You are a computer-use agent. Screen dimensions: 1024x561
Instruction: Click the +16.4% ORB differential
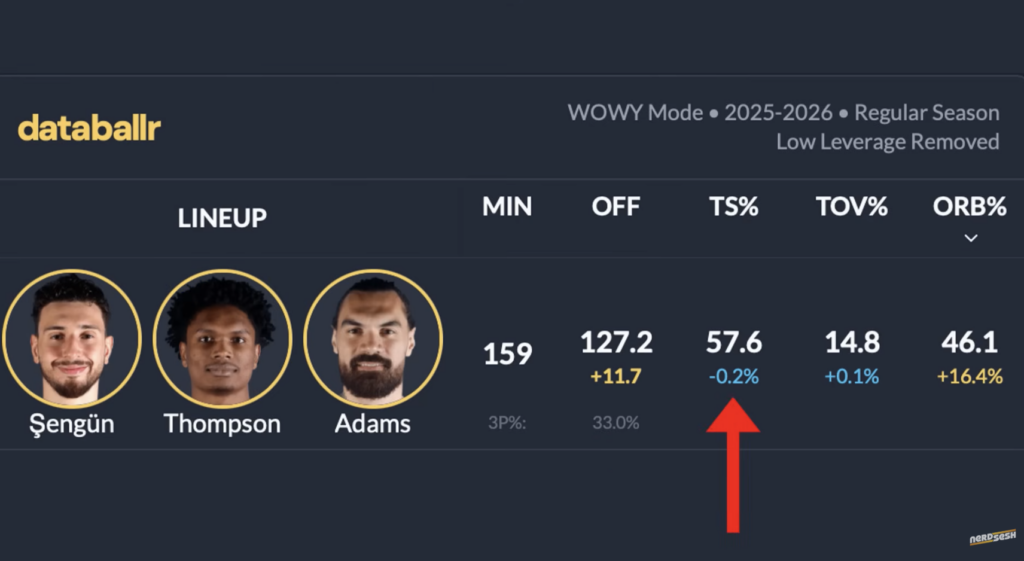coord(969,377)
